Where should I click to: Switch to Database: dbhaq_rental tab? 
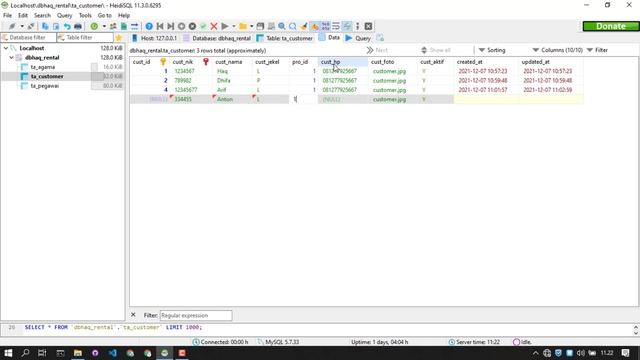pos(217,38)
